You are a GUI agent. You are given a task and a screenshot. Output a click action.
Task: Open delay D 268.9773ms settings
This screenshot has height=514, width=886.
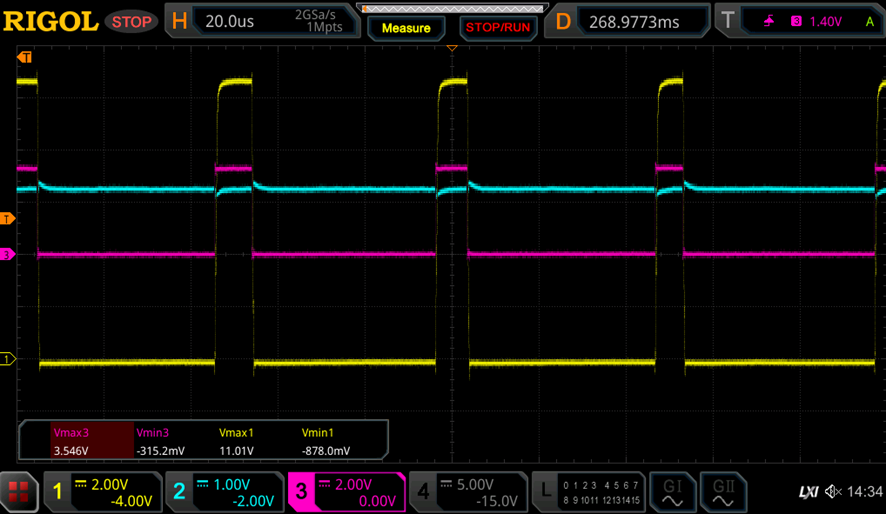[627, 21]
